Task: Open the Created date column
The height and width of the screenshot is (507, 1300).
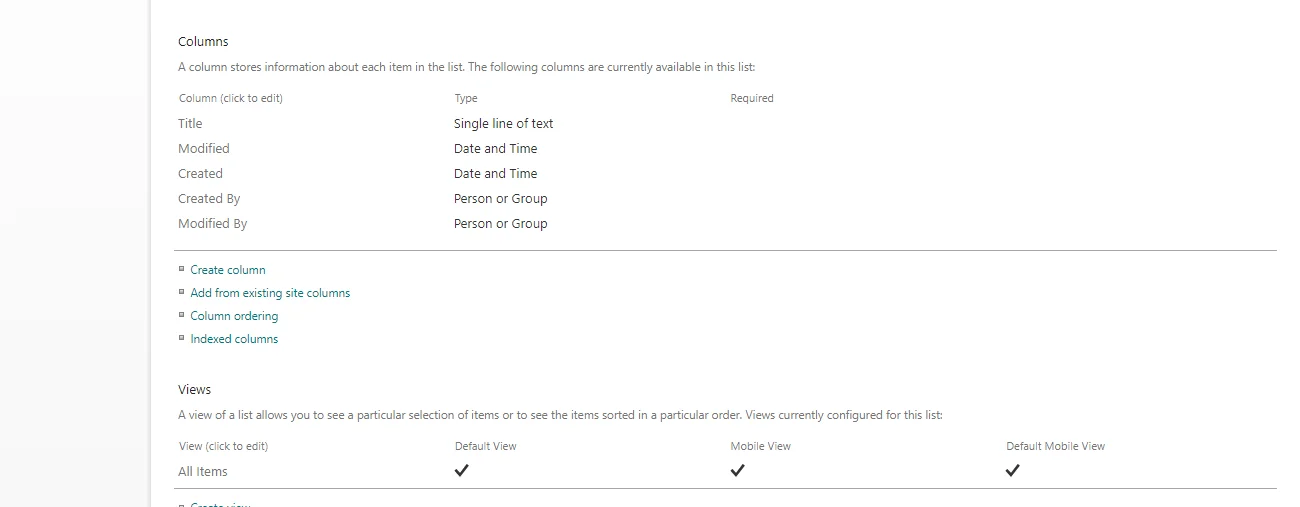Action: [200, 174]
